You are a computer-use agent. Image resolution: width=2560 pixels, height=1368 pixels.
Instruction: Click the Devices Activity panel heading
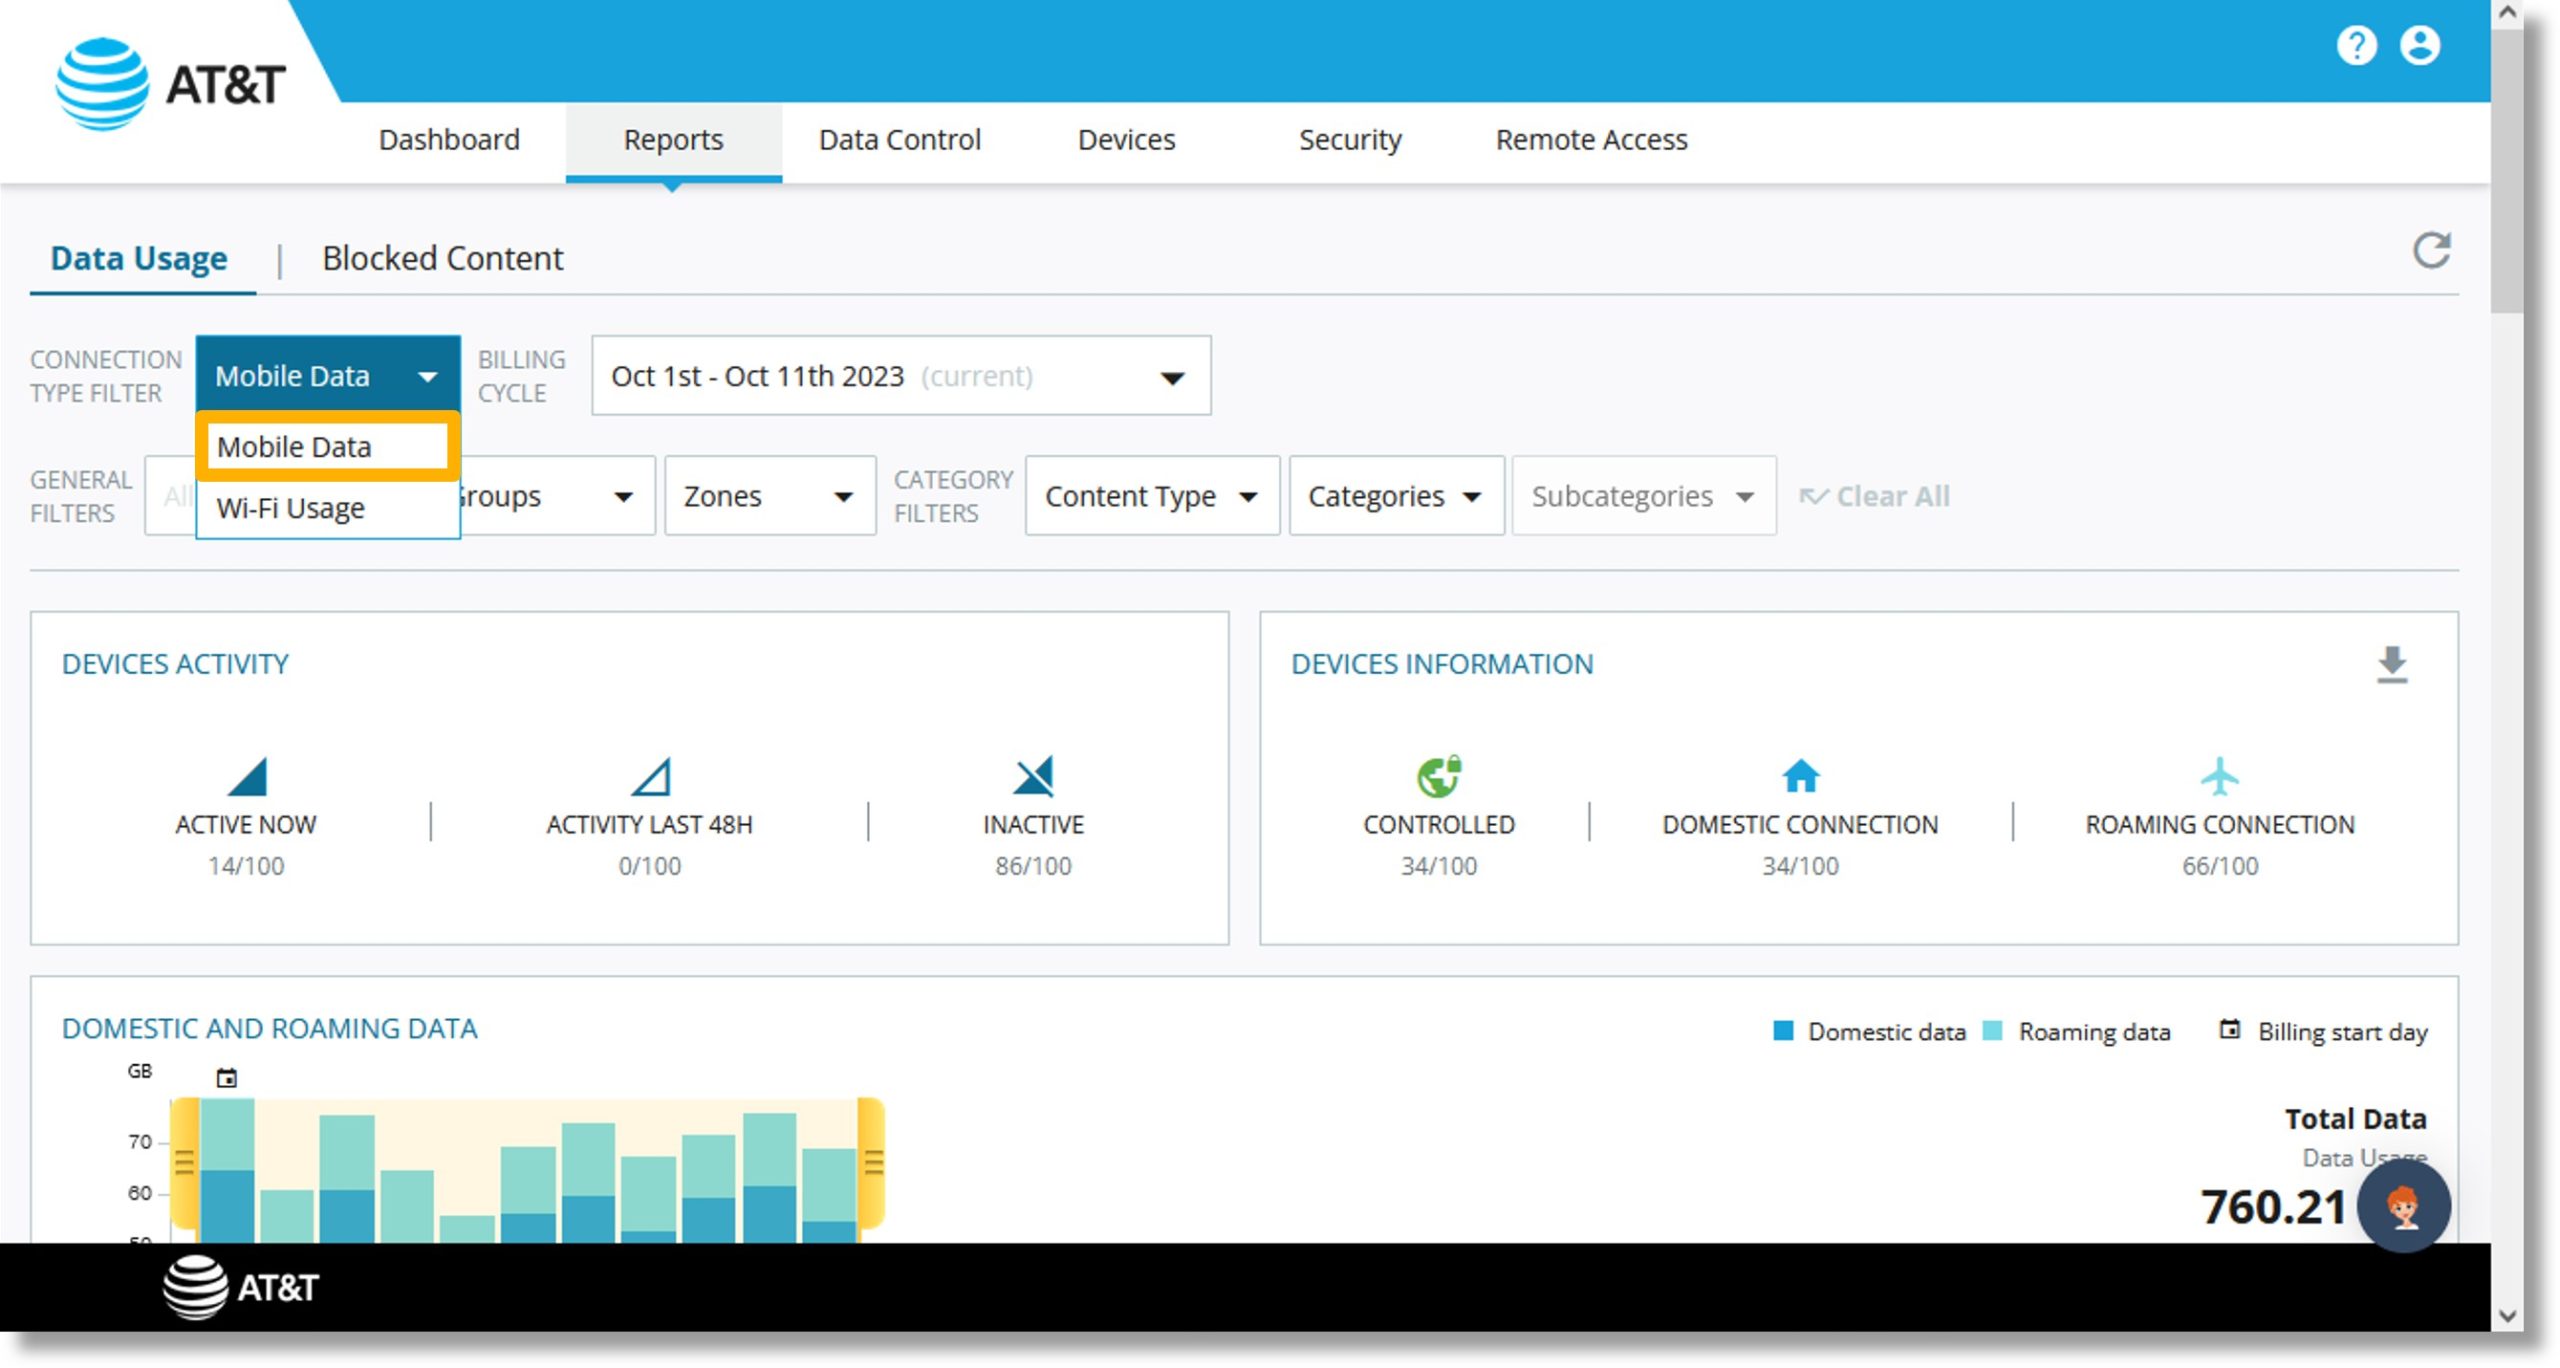(175, 664)
